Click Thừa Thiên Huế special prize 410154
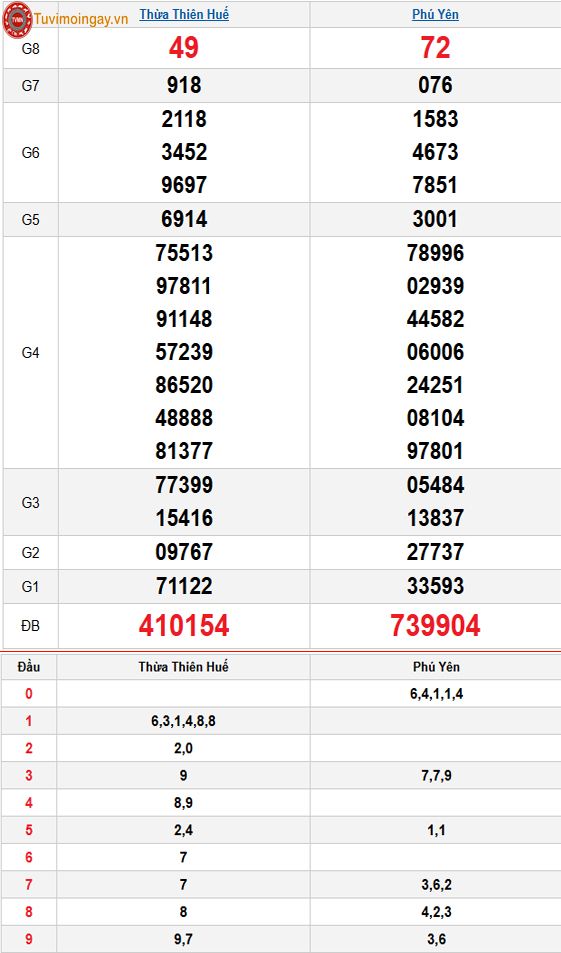 [184, 625]
